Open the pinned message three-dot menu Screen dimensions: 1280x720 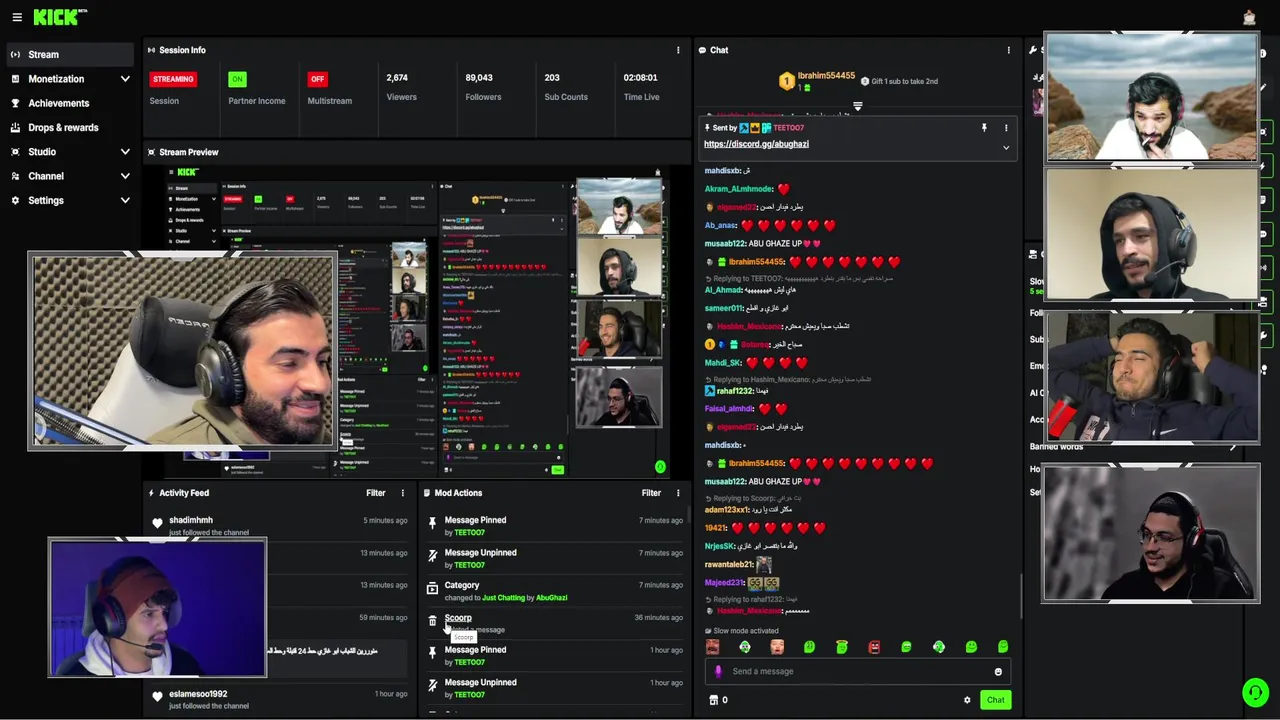1006,128
